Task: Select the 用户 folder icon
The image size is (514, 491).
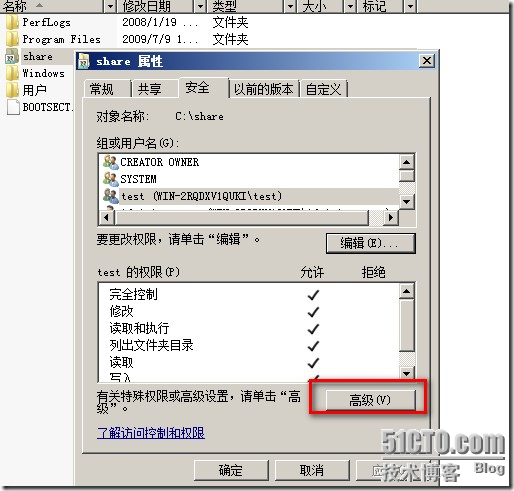Action: [12, 90]
